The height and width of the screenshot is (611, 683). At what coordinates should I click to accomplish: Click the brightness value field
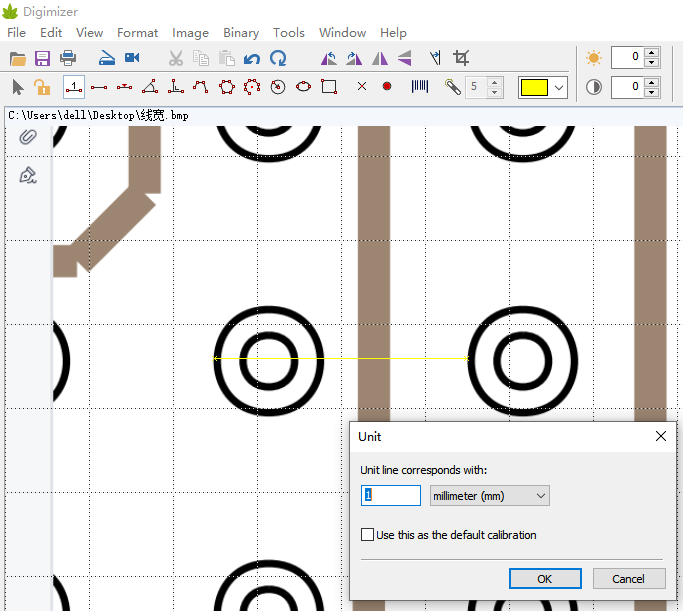pyautogui.click(x=627, y=57)
